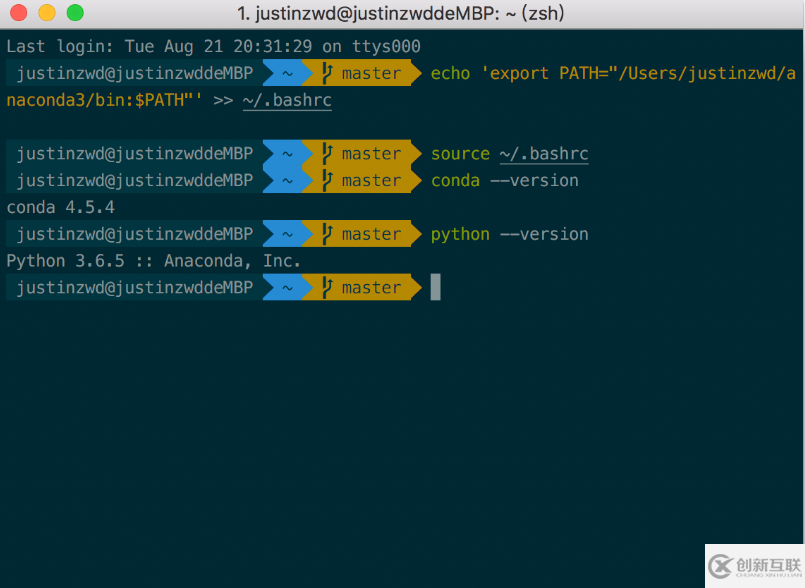Maximize the terminal using the green button
The height and width of the screenshot is (588, 805).
coord(75,14)
